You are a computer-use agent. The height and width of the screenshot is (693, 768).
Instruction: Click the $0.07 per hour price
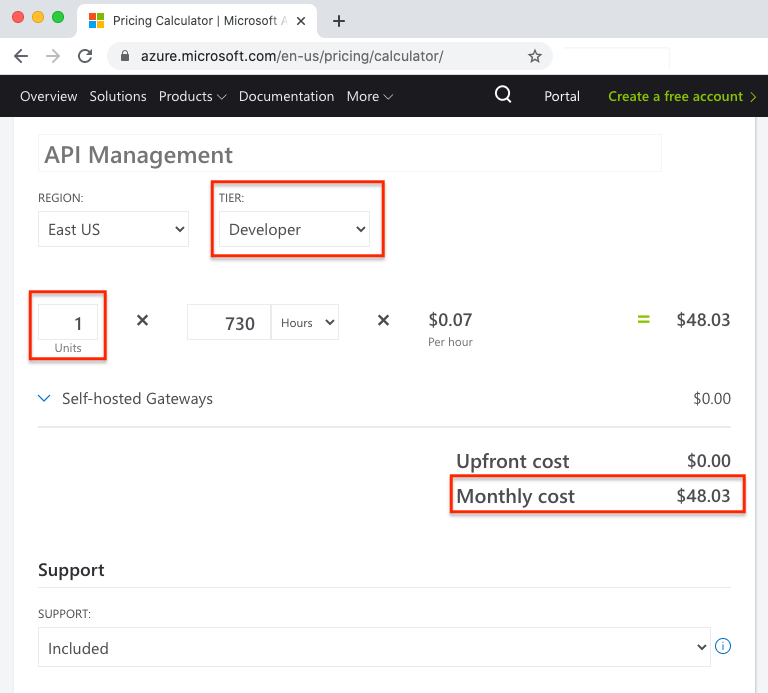coord(450,320)
